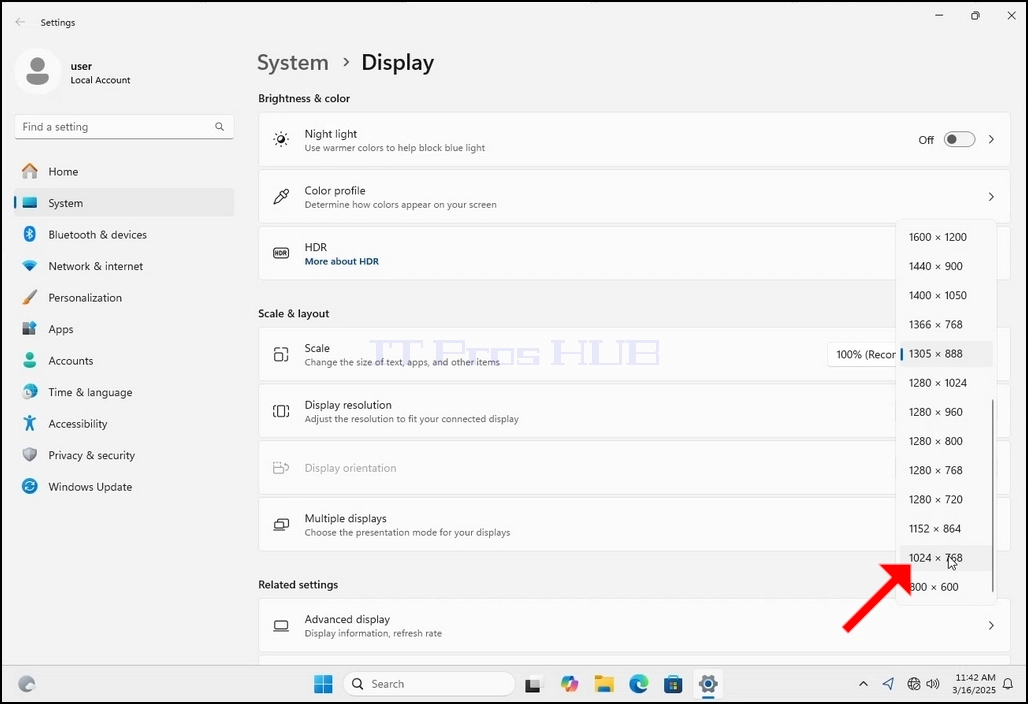The height and width of the screenshot is (704, 1028).
Task: Click the volume speaker tray icon
Action: (932, 684)
